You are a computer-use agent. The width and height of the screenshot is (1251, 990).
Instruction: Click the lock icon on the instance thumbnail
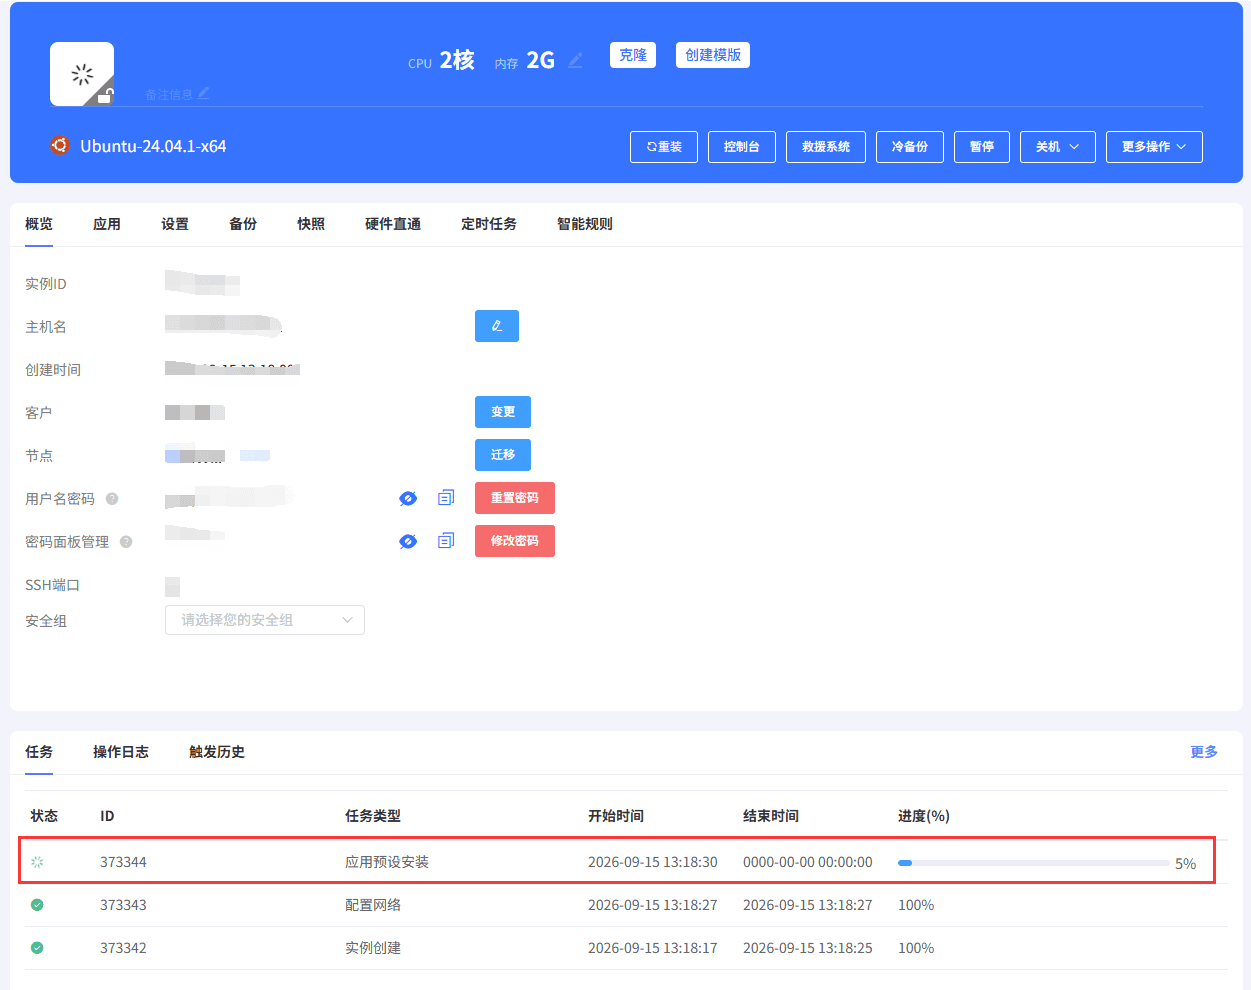[105, 96]
